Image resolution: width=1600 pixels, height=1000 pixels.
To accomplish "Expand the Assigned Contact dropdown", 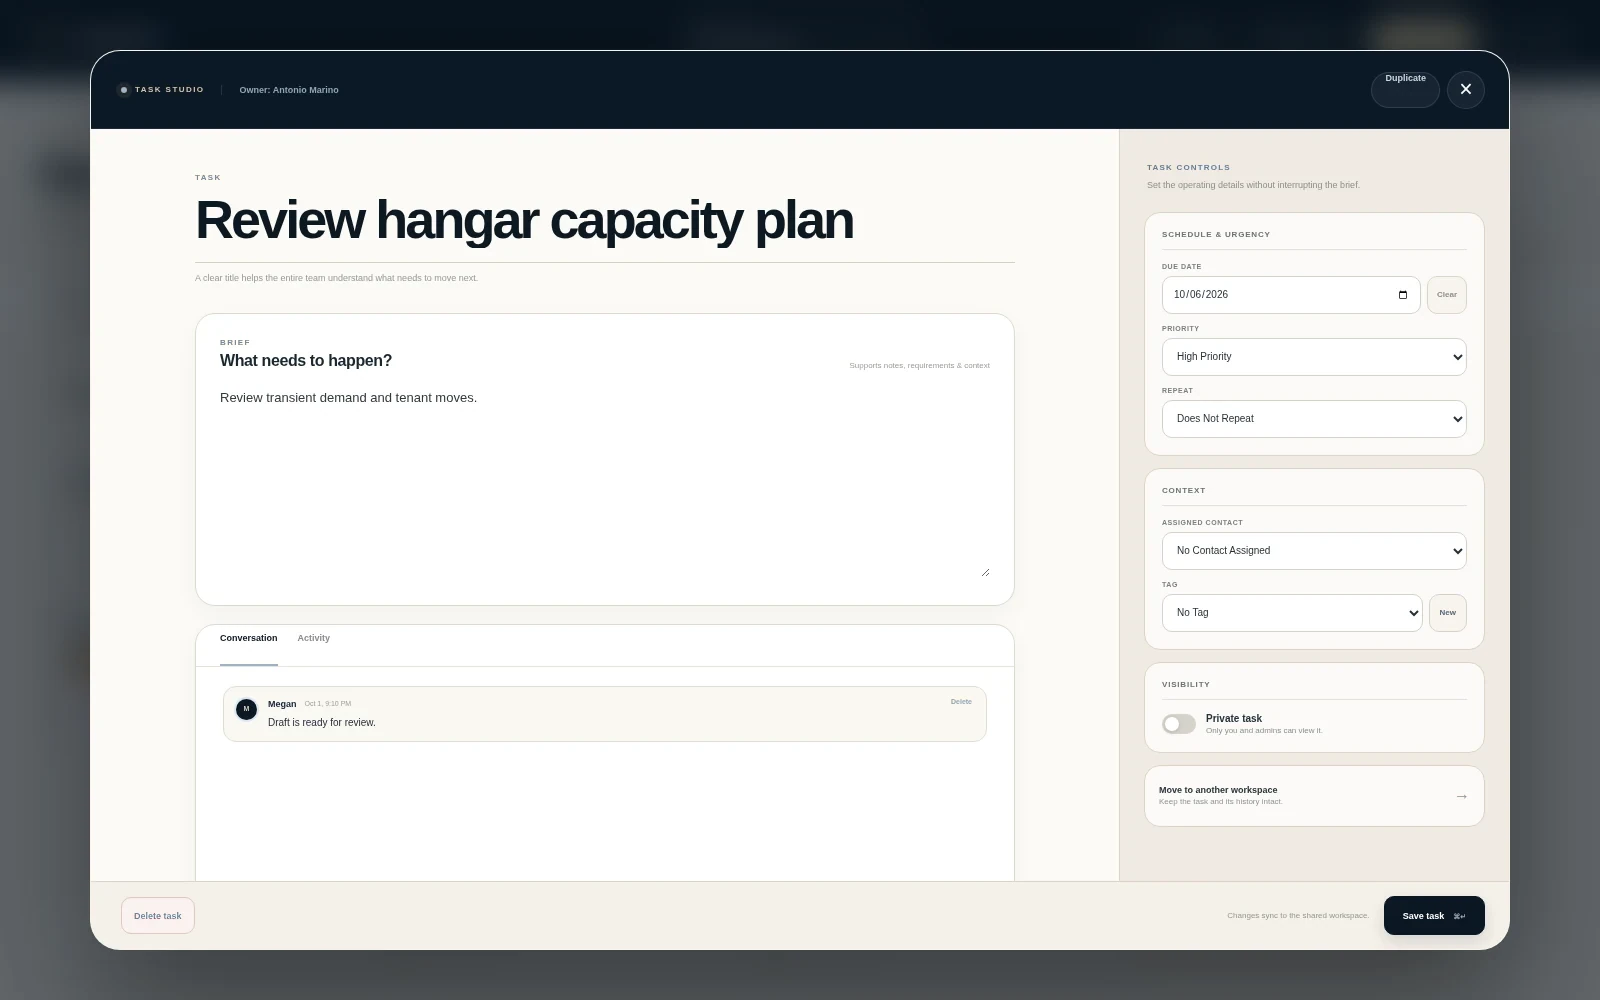I will pyautogui.click(x=1314, y=551).
